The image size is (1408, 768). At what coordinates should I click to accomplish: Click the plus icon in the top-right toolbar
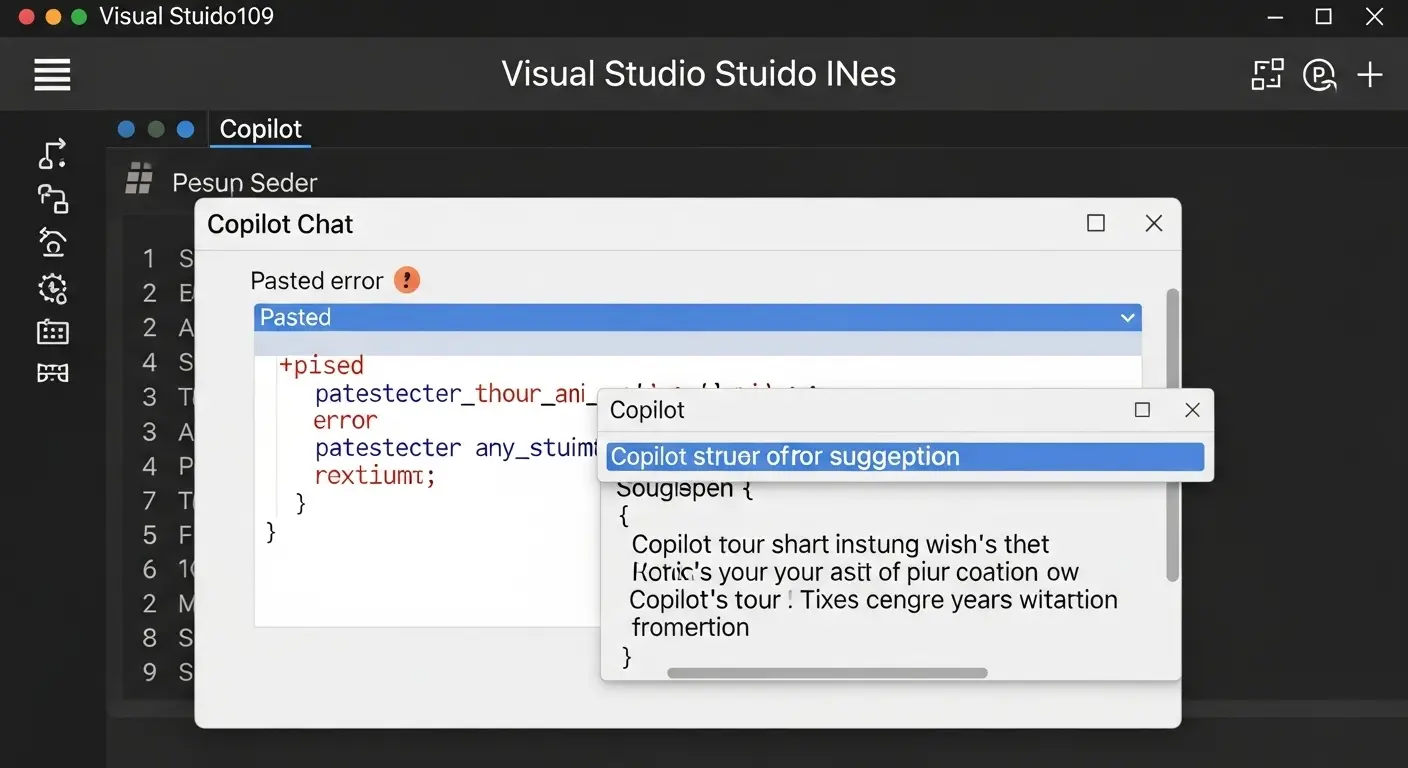tap(1369, 74)
